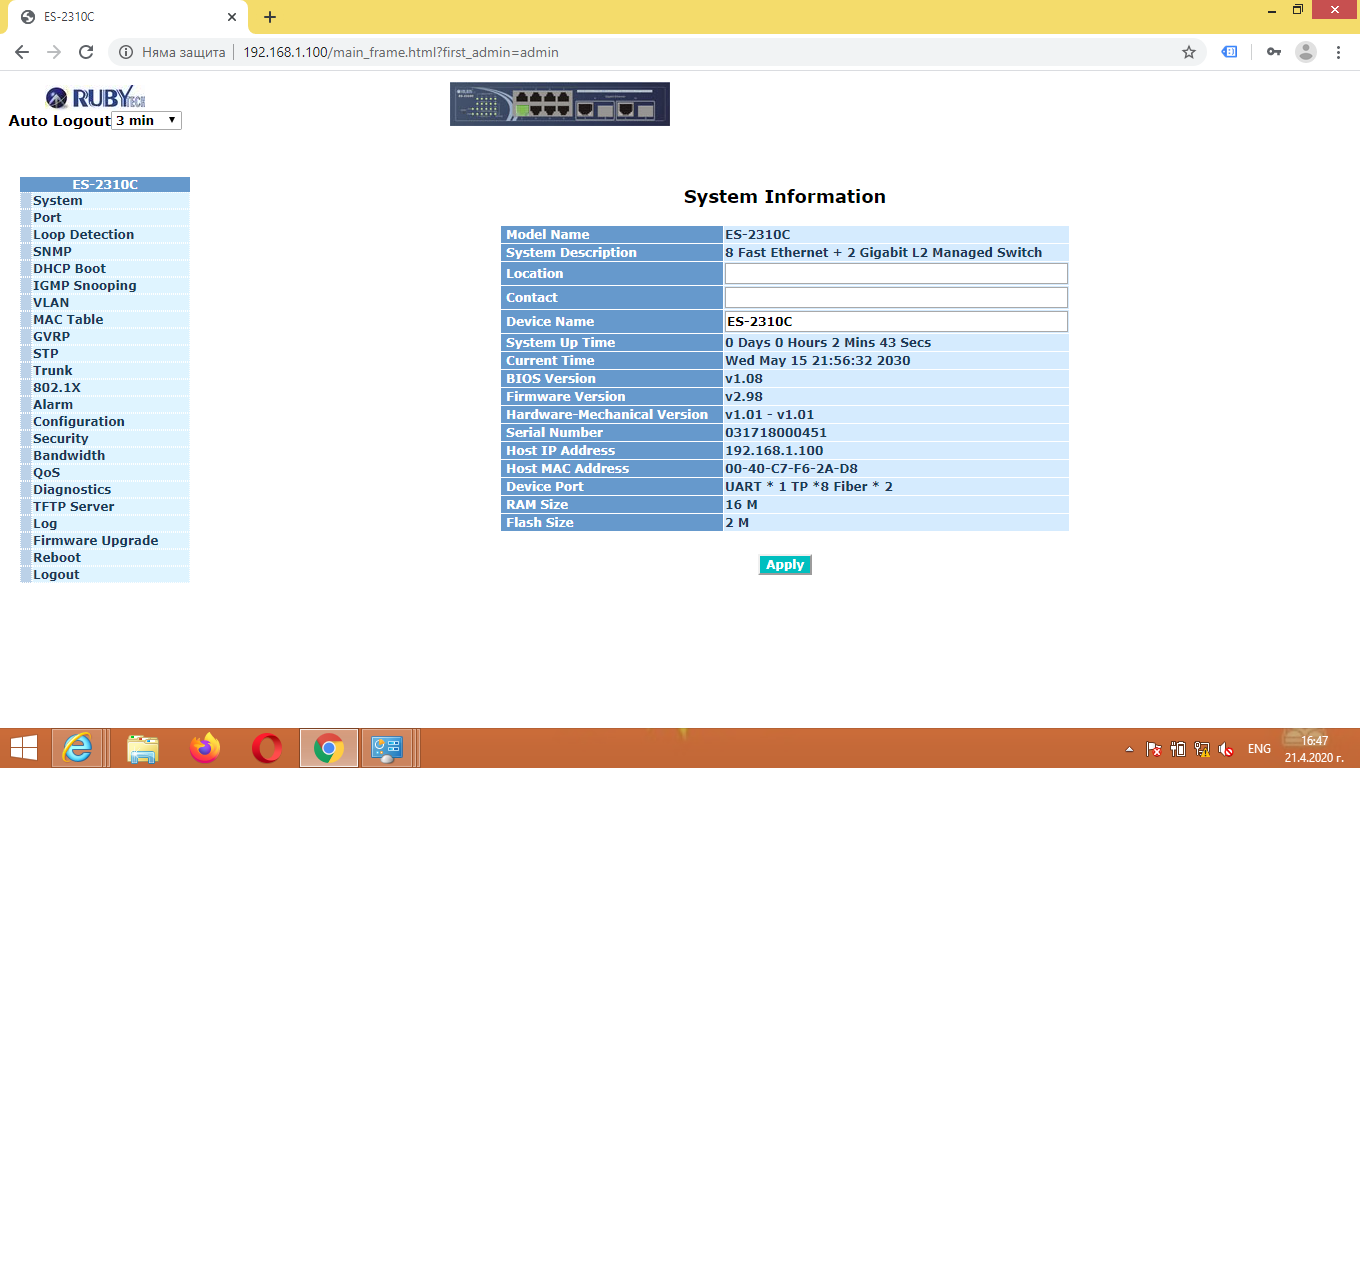Screen dimensions: 1360x1272
Task: Expand the Auto Logout time dropdown
Action: [147, 121]
